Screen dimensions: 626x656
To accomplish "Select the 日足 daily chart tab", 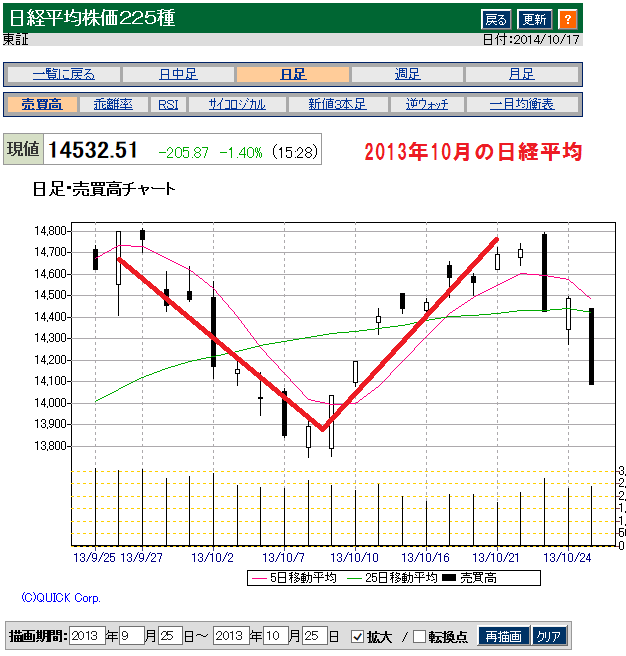I will 293,74.
